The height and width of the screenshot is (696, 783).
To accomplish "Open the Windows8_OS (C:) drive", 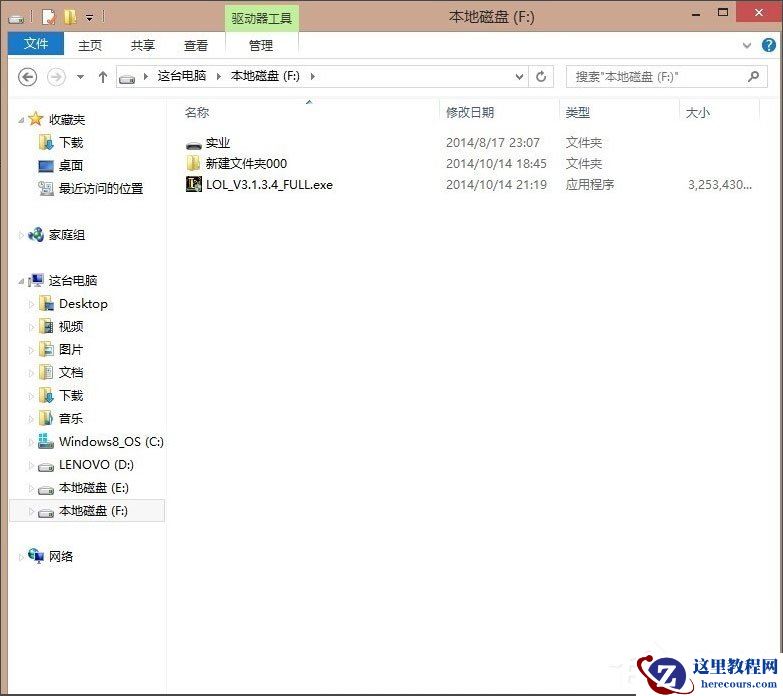I will pos(111,441).
